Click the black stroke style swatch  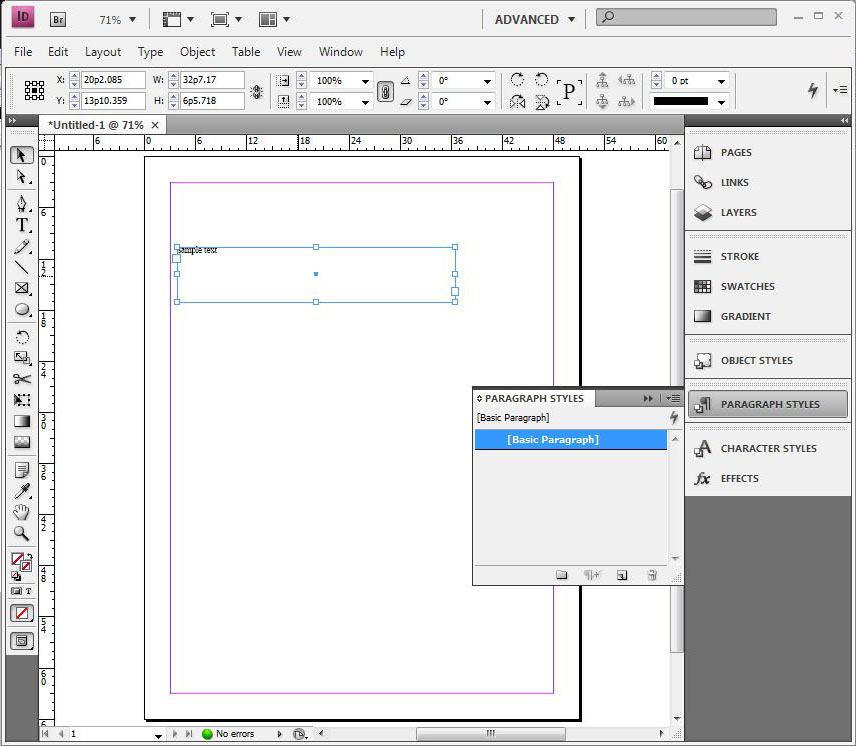click(x=681, y=102)
